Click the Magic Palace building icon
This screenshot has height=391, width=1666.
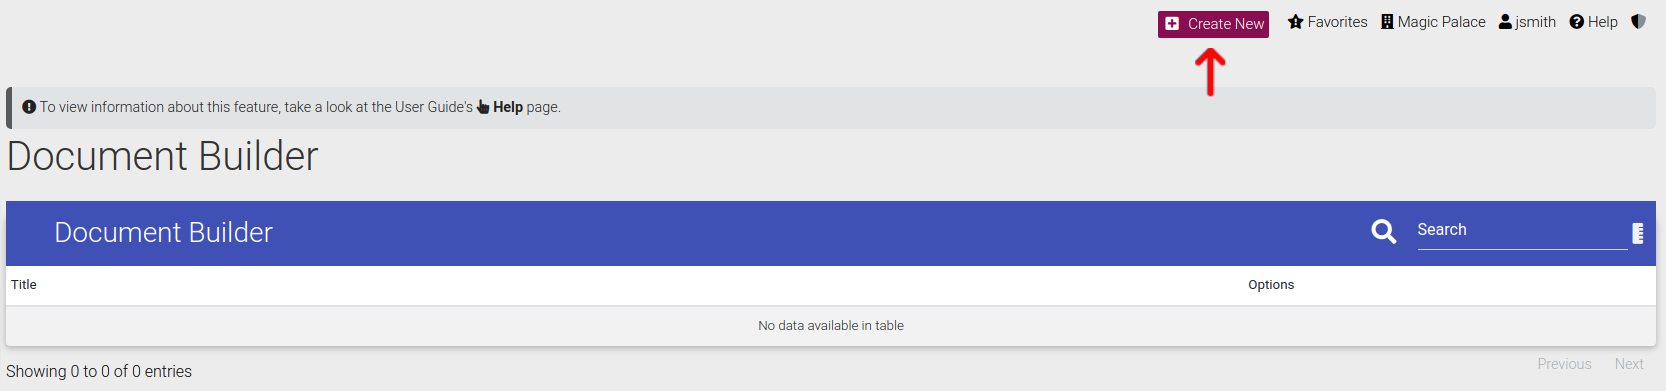coord(1387,22)
